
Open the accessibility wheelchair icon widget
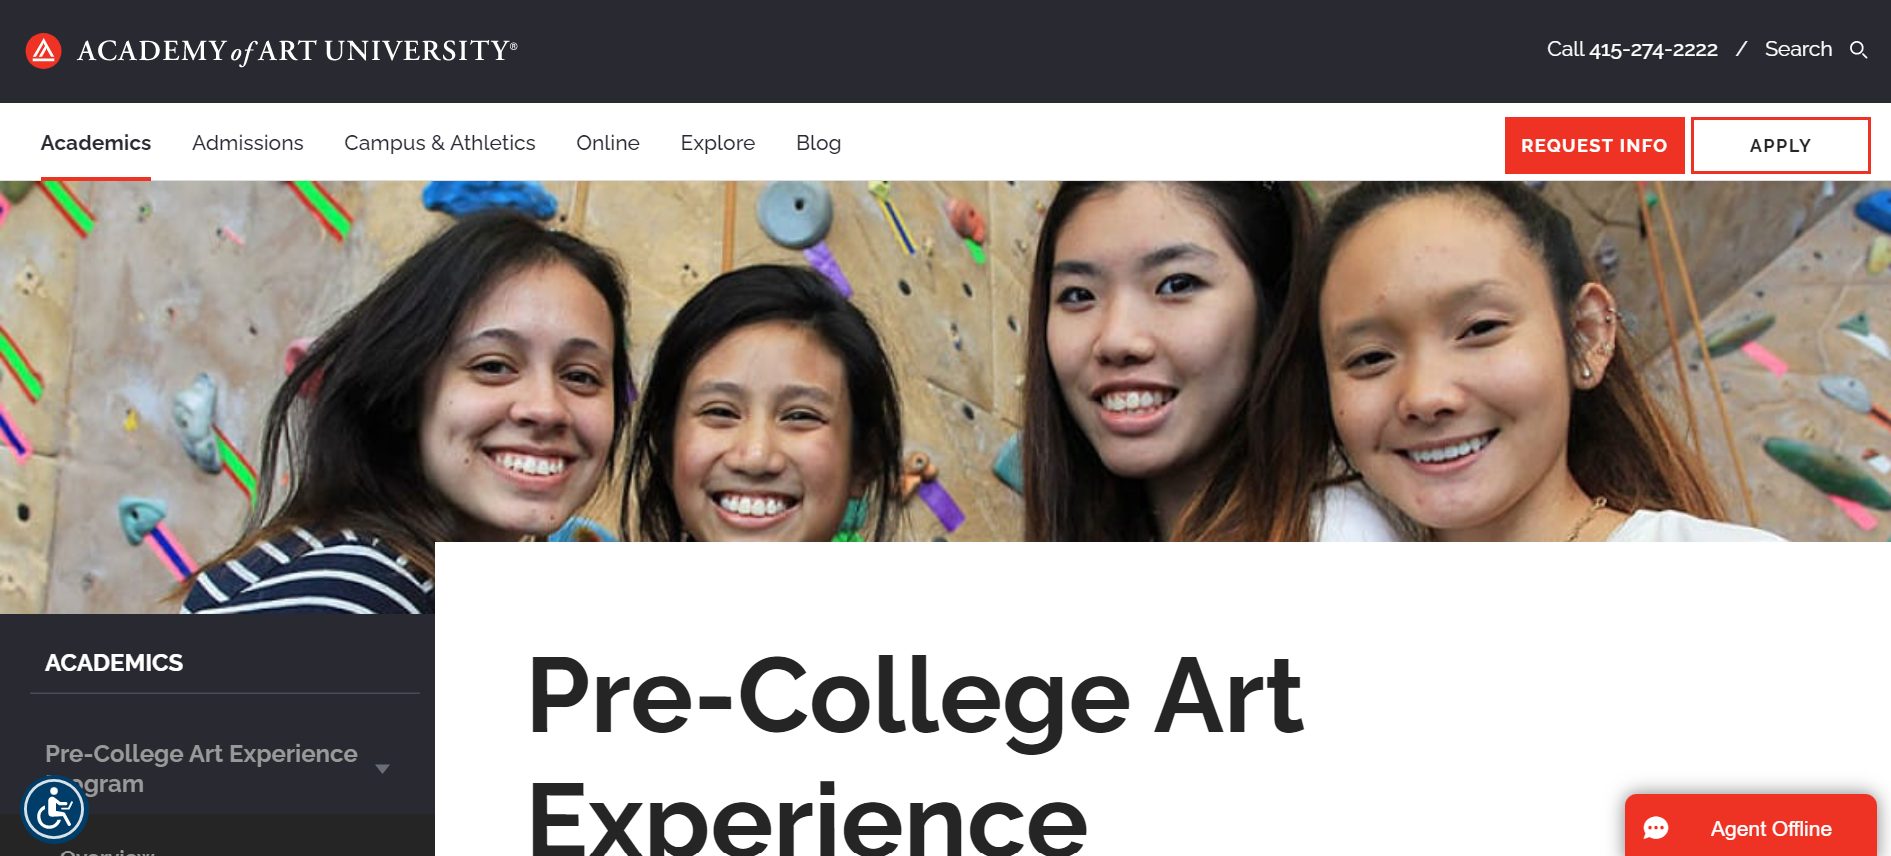click(54, 809)
